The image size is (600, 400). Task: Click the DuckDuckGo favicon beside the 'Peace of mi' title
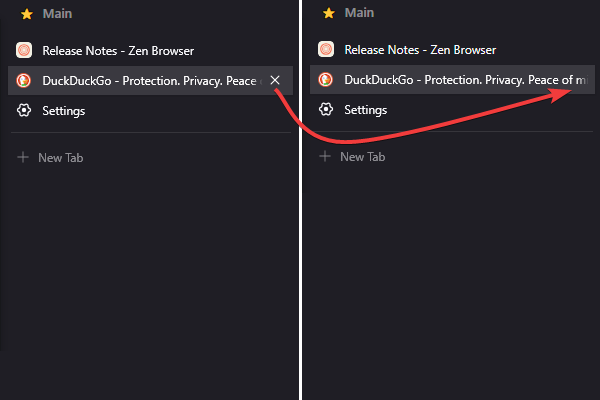(x=326, y=80)
